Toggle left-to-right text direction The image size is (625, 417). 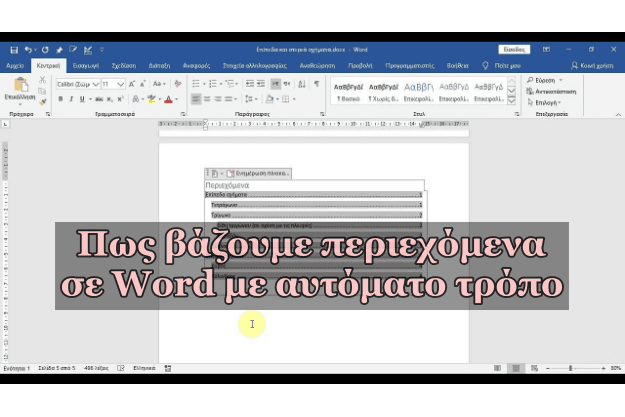click(x=275, y=84)
